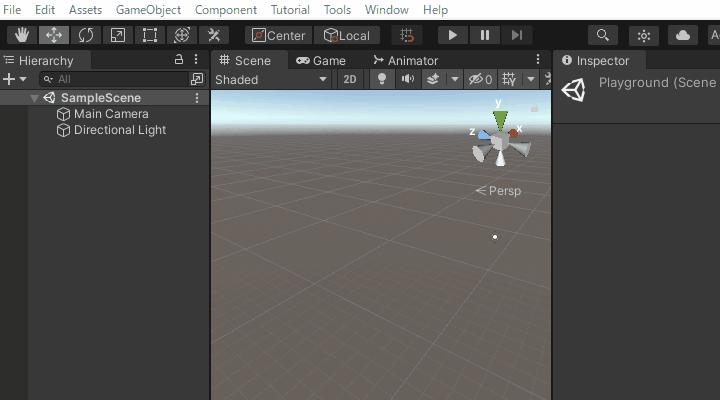The height and width of the screenshot is (400, 720).
Task: Open the Hierarchy create plus dropdown
Action: tap(14, 79)
